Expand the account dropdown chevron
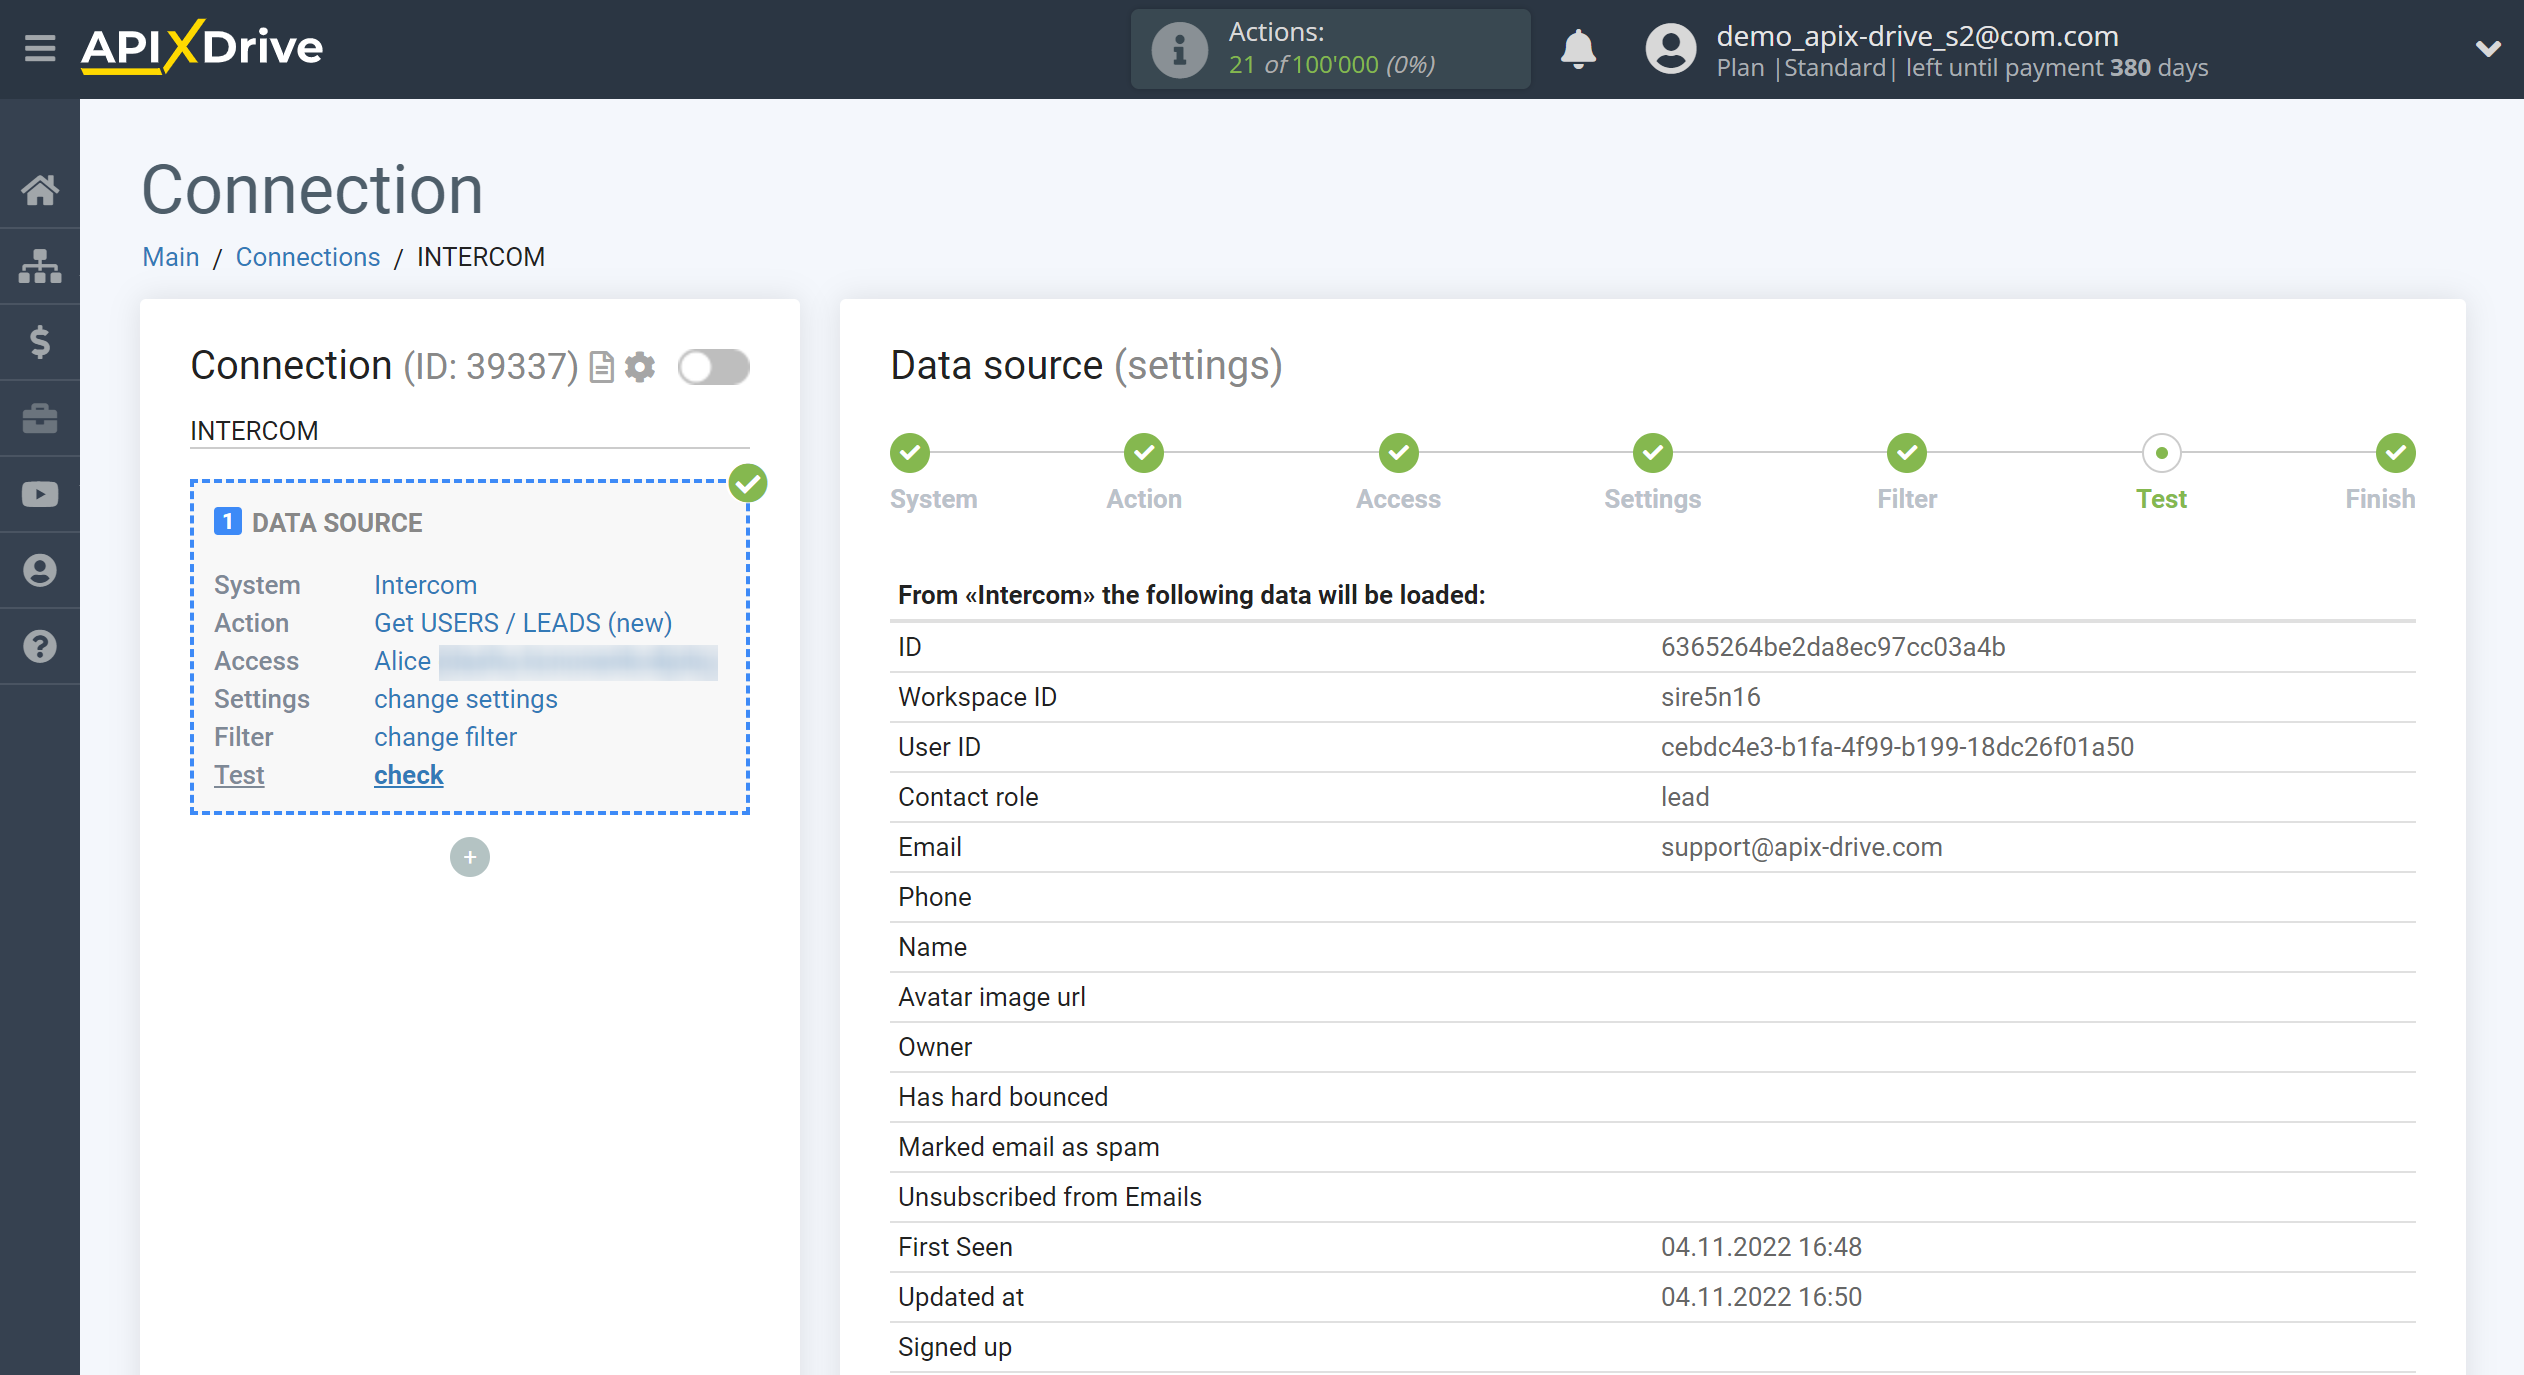 2488,48
